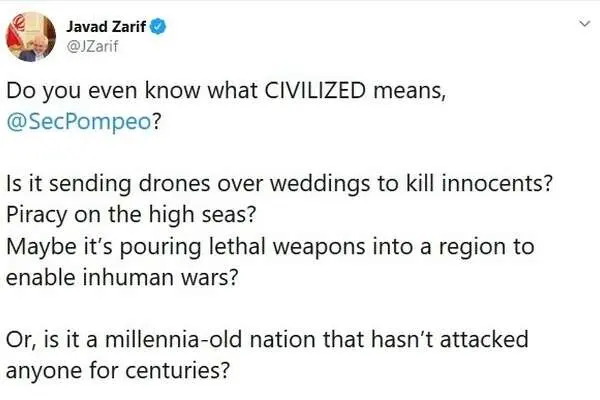
Task: Click the line about a millennia-old nation
Action: coord(267,339)
